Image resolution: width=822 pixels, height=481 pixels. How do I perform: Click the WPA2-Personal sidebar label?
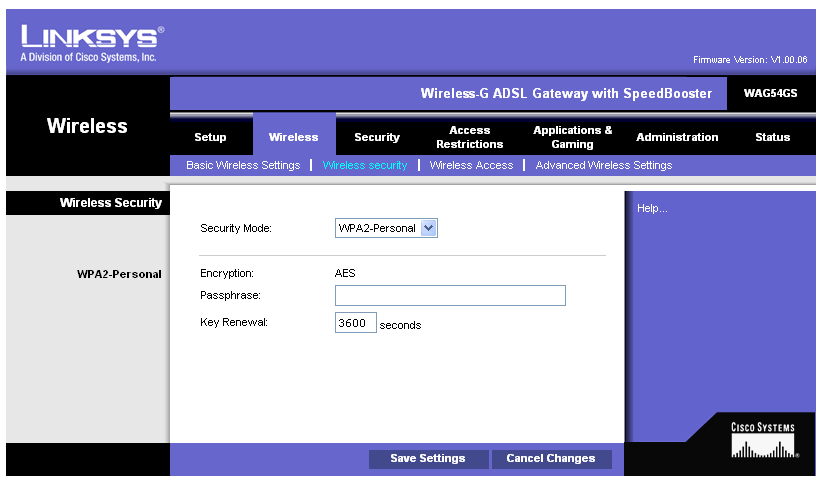(x=119, y=274)
